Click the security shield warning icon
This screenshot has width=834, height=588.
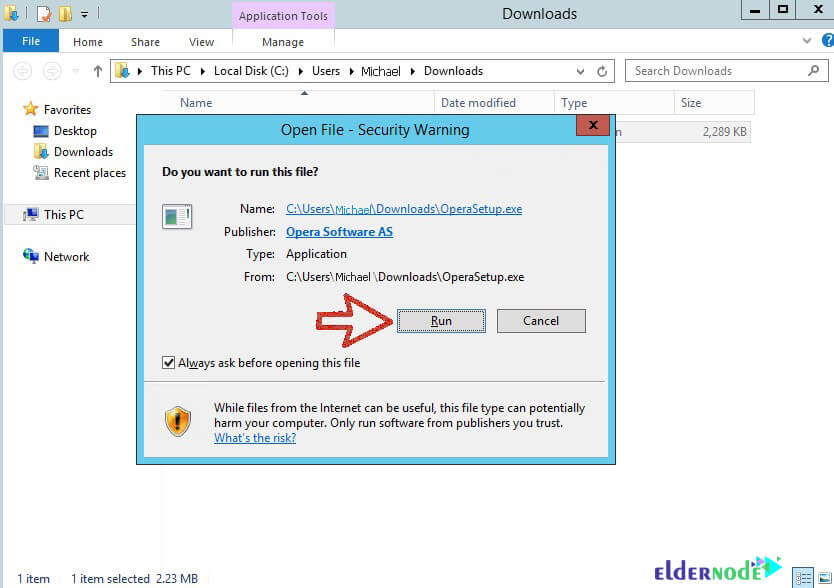[178, 421]
